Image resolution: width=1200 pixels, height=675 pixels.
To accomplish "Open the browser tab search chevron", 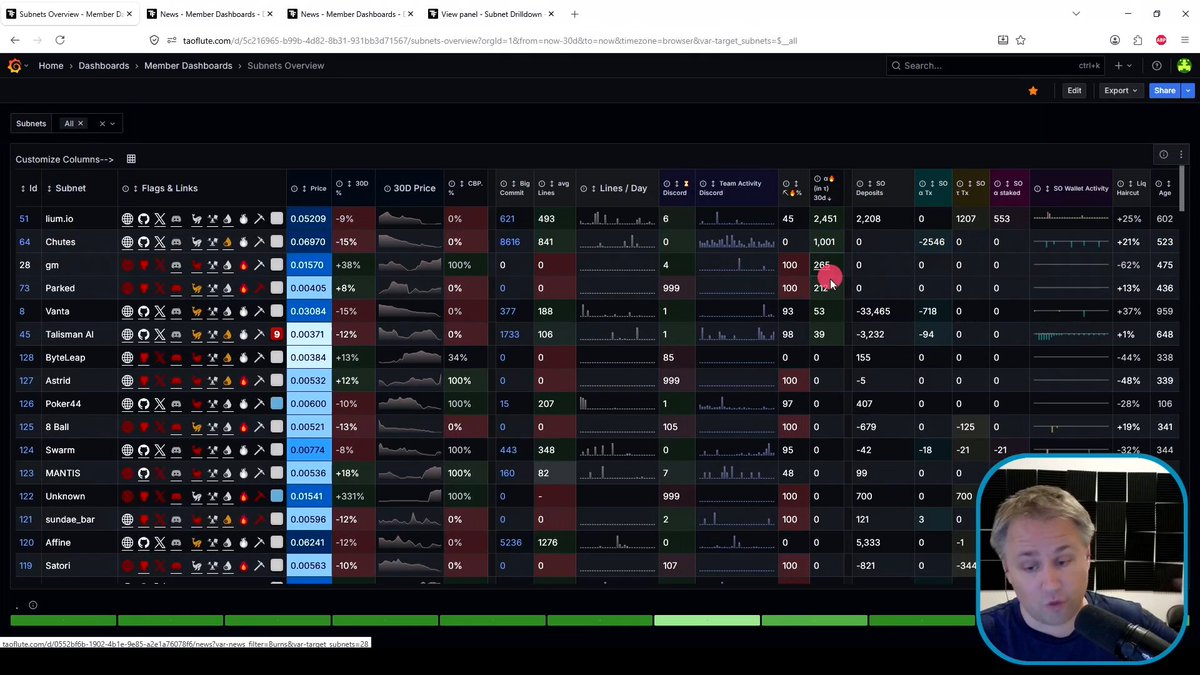I will pos(1076,14).
